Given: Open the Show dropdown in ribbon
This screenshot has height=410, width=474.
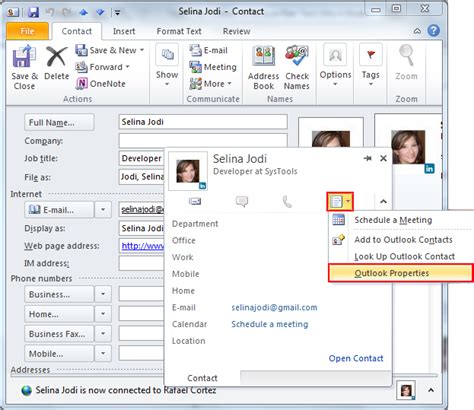Looking at the screenshot, I should 167,65.
